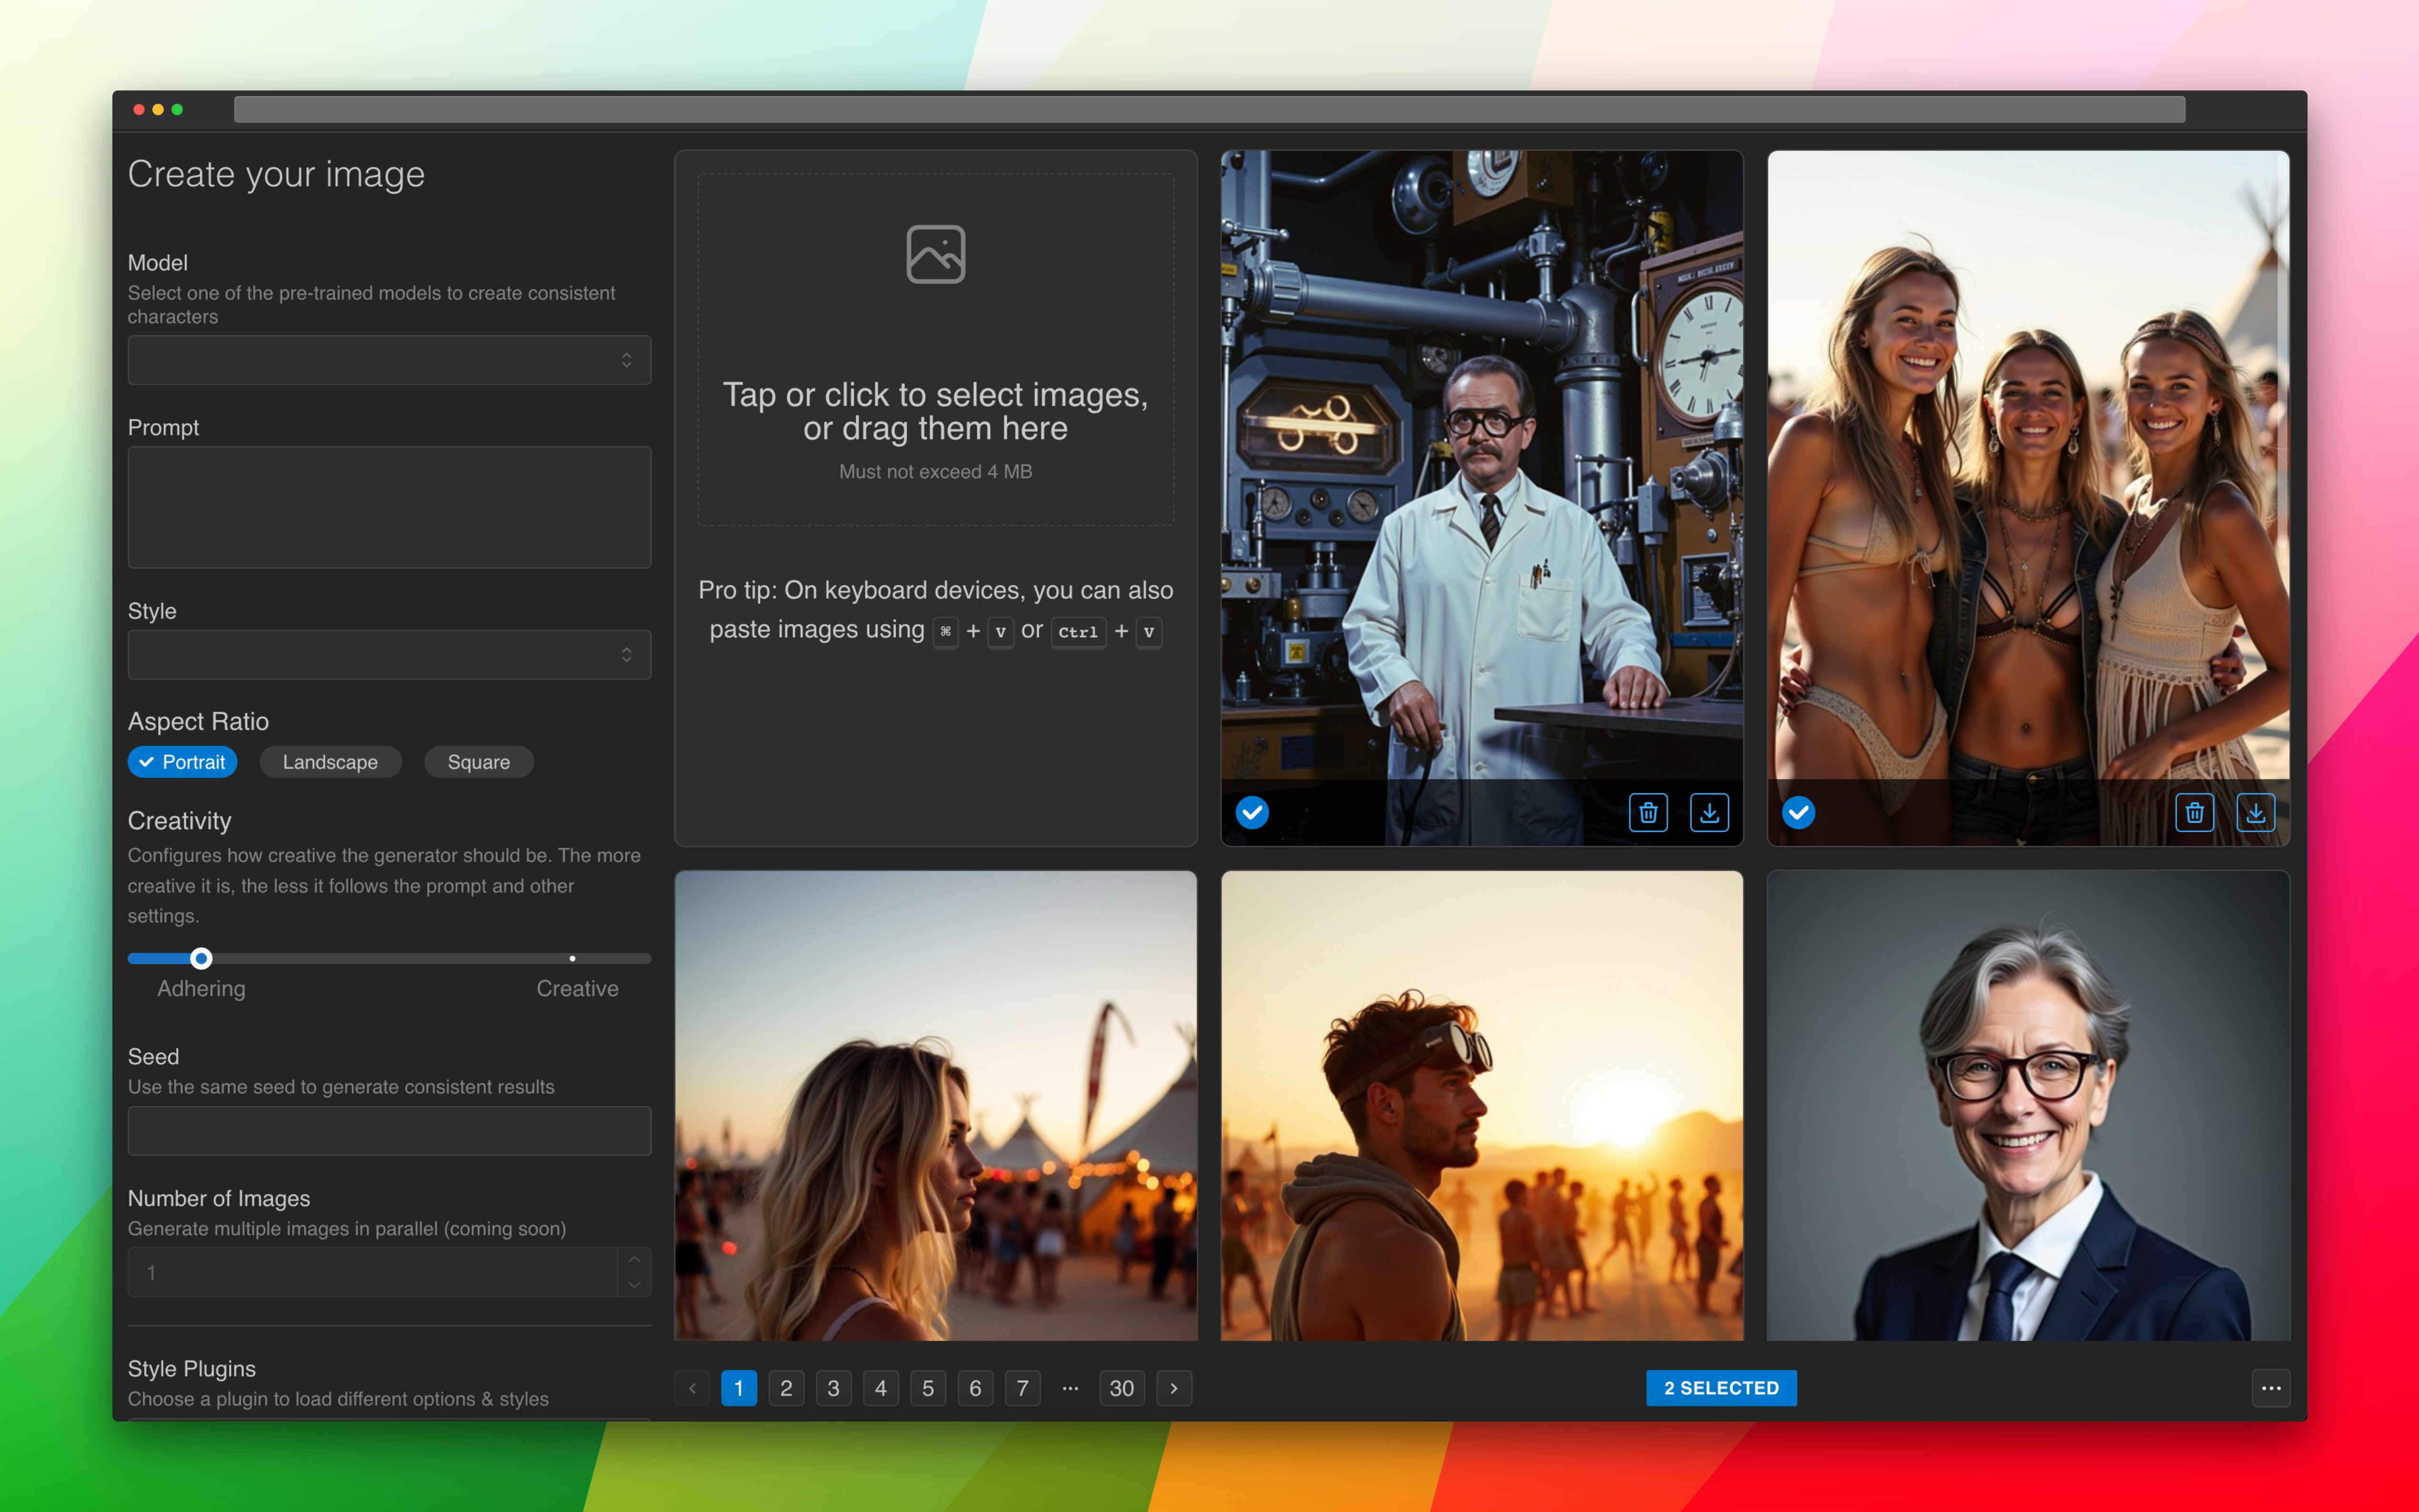Click the Adhering end of Creativity slider
This screenshot has height=1512, width=2419.
[201, 989]
